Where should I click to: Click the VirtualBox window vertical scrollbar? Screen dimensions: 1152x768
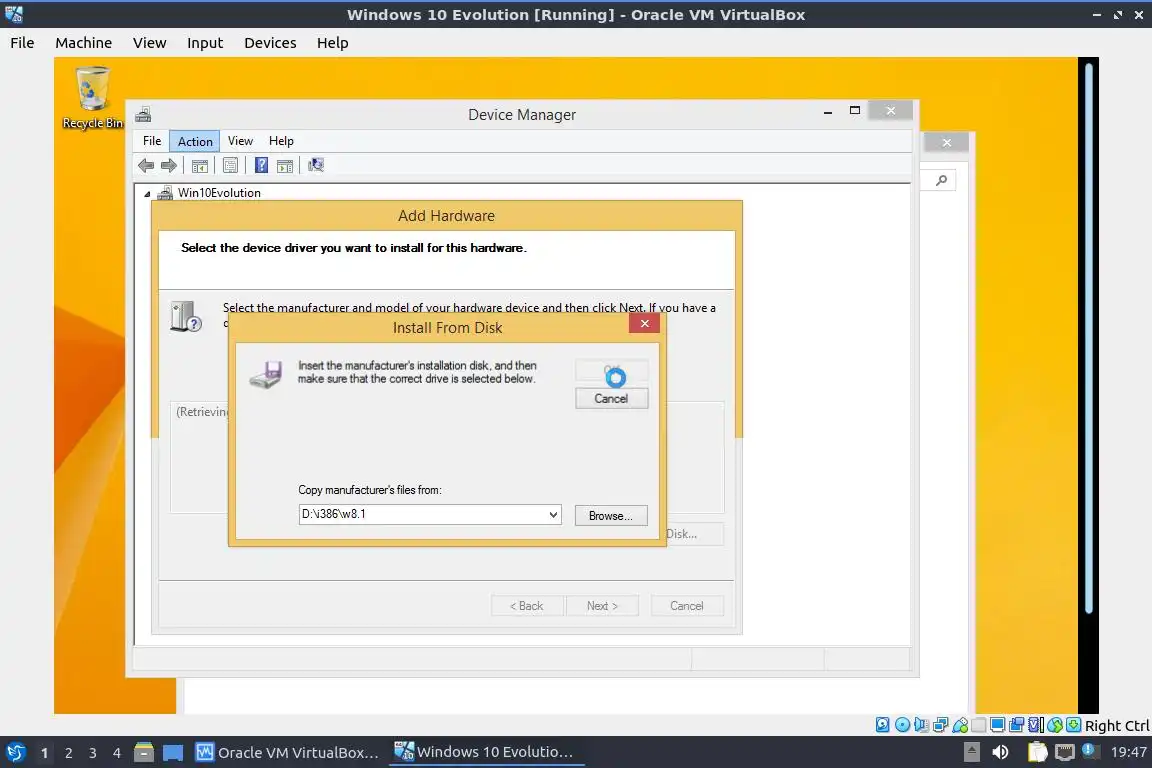click(1089, 338)
